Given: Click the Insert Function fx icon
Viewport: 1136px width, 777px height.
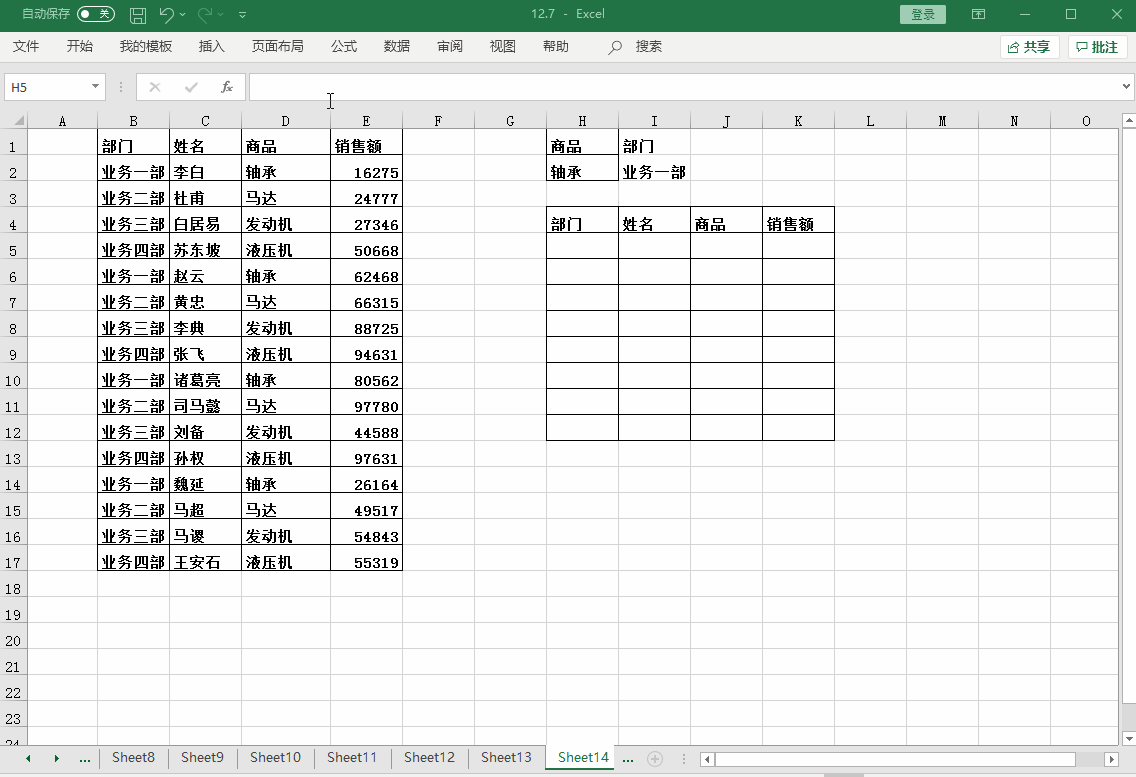Looking at the screenshot, I should point(227,87).
